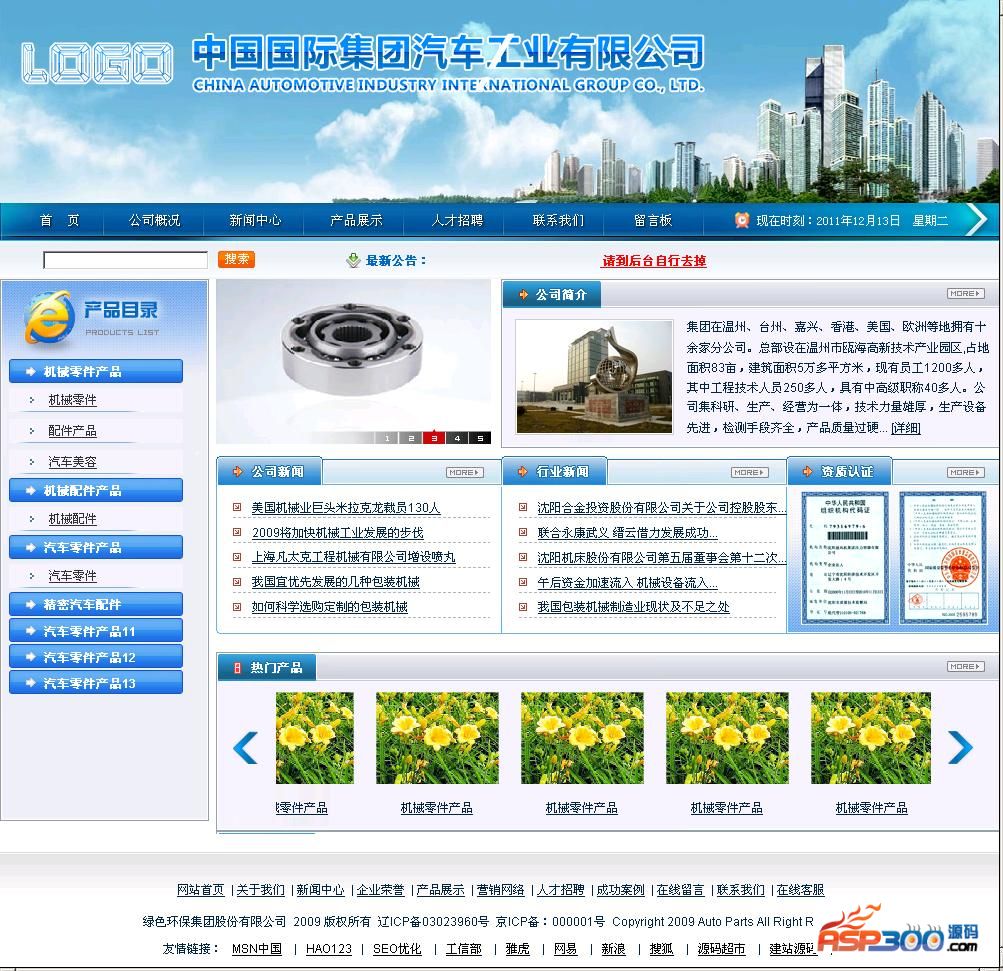Open the 公司概况 navigation item
1003x971 pixels.
154,220
